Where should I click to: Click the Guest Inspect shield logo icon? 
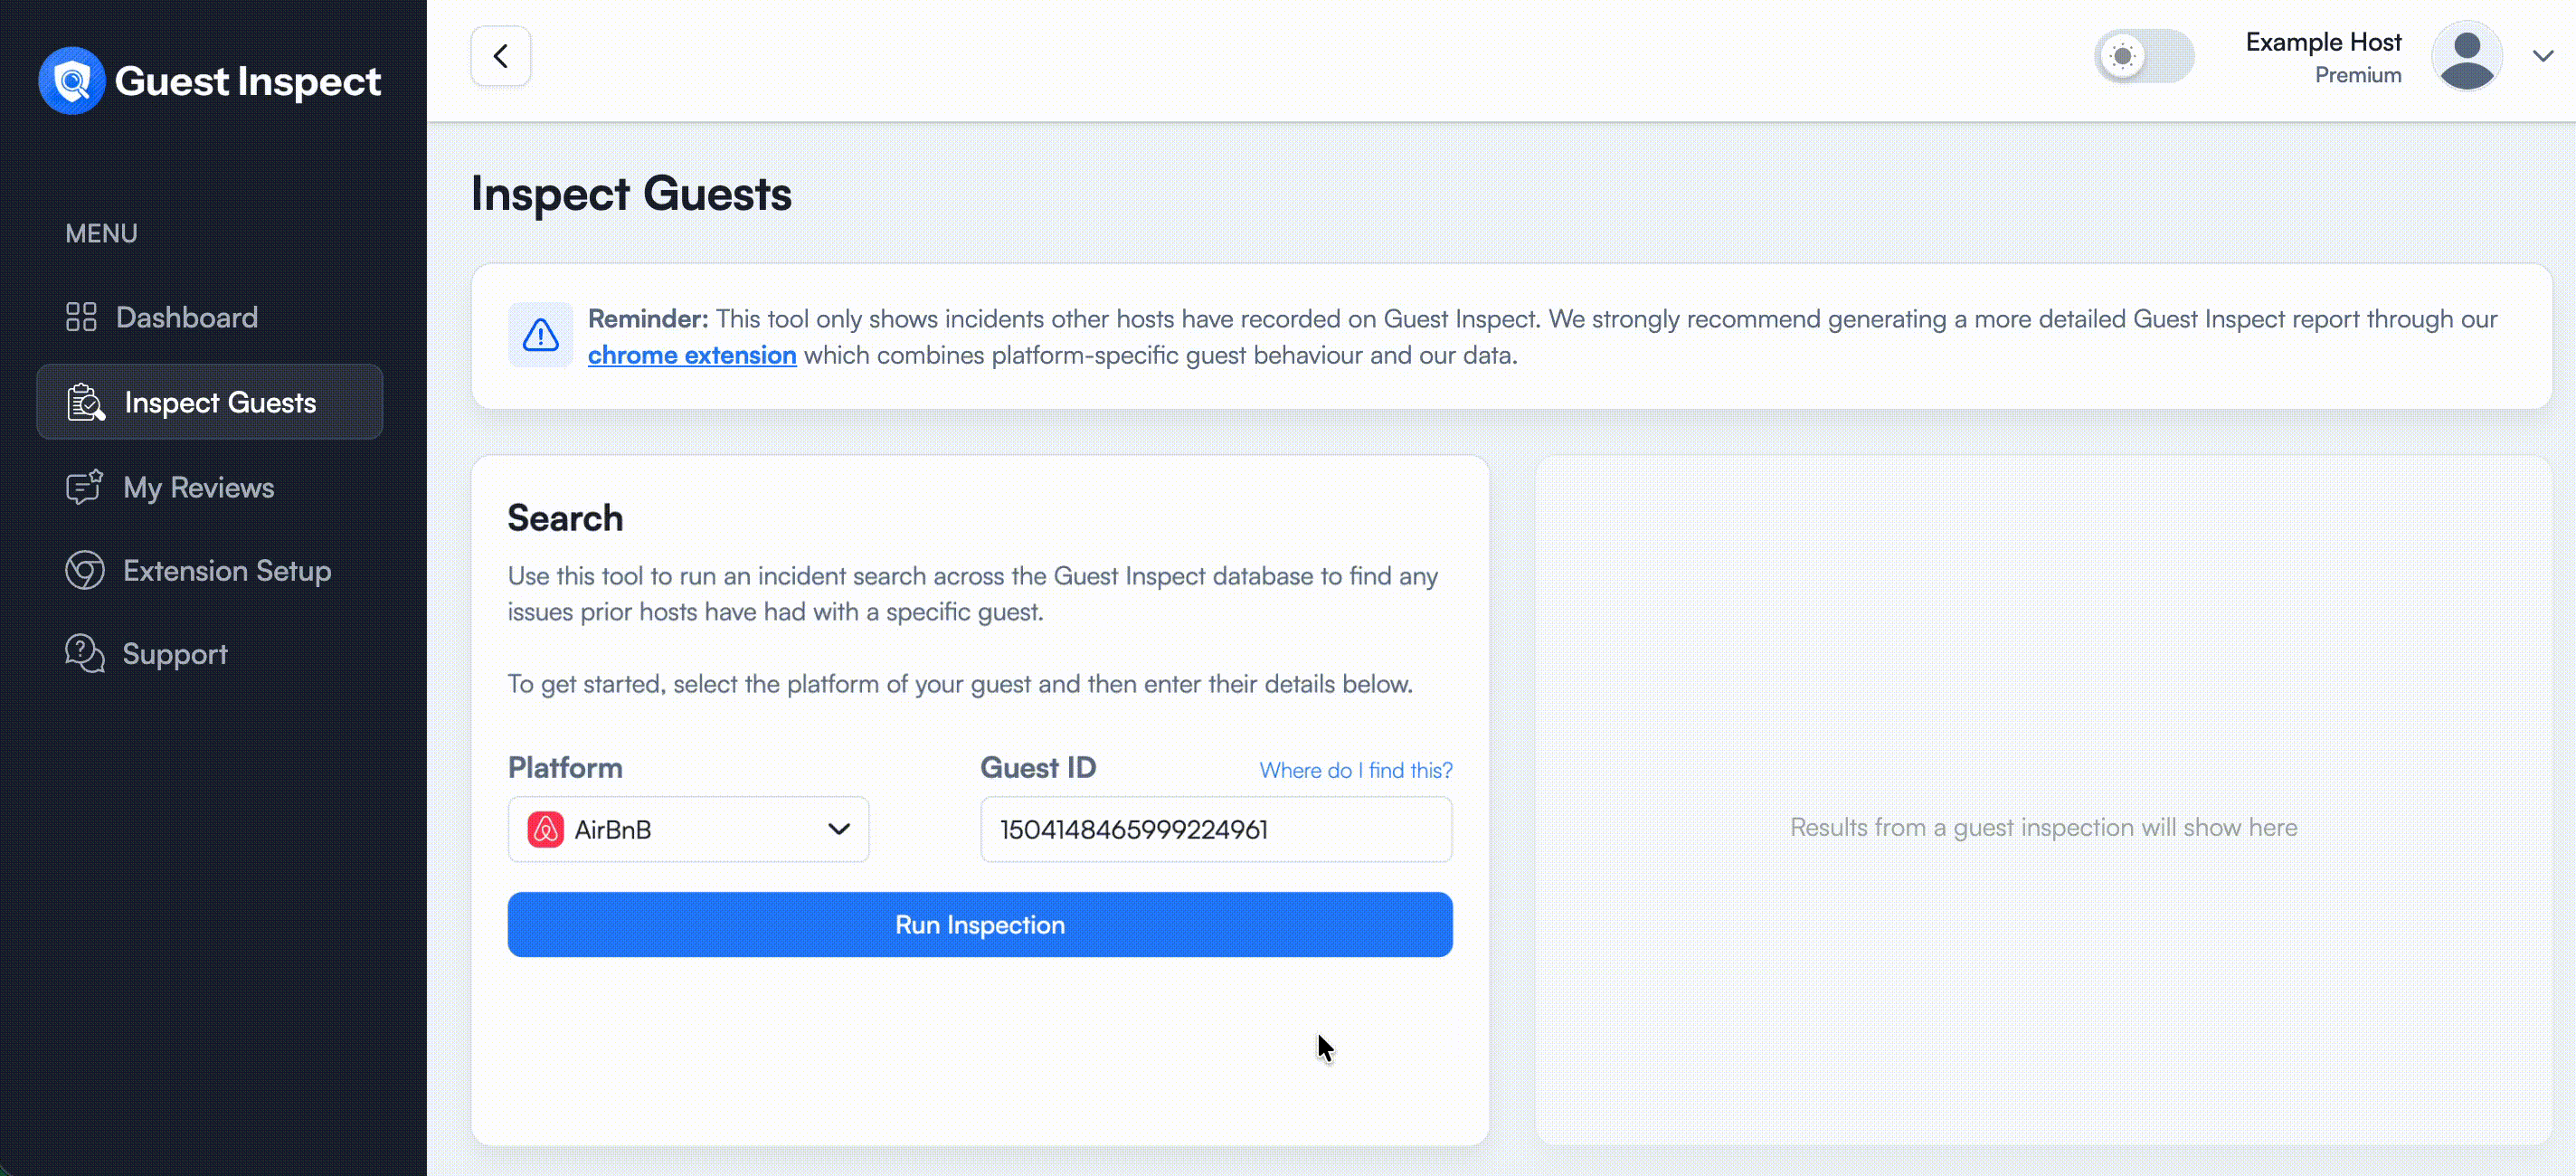(71, 81)
